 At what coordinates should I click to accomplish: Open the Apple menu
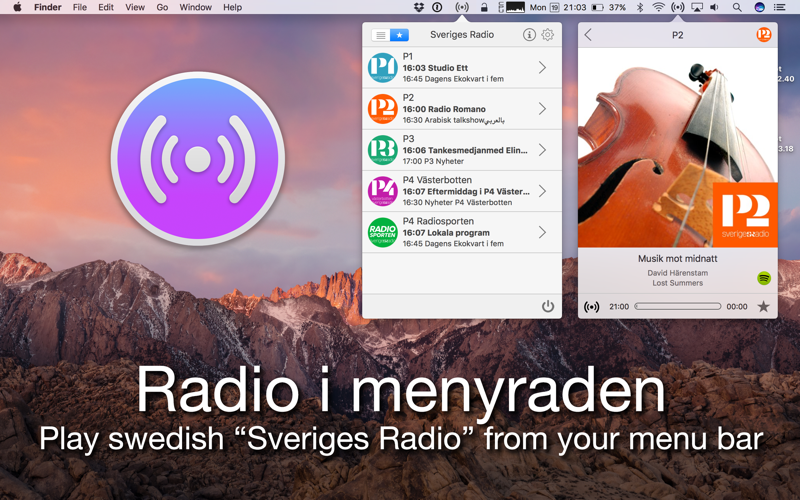(x=17, y=7)
